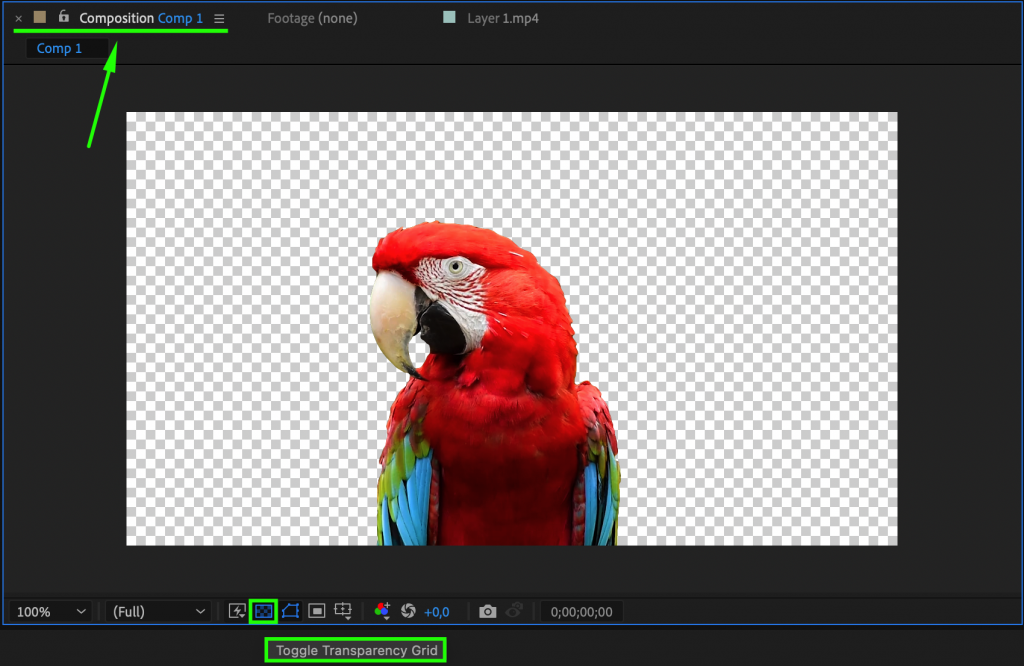Open the Fast Previews dropdown arrow

coord(243,617)
